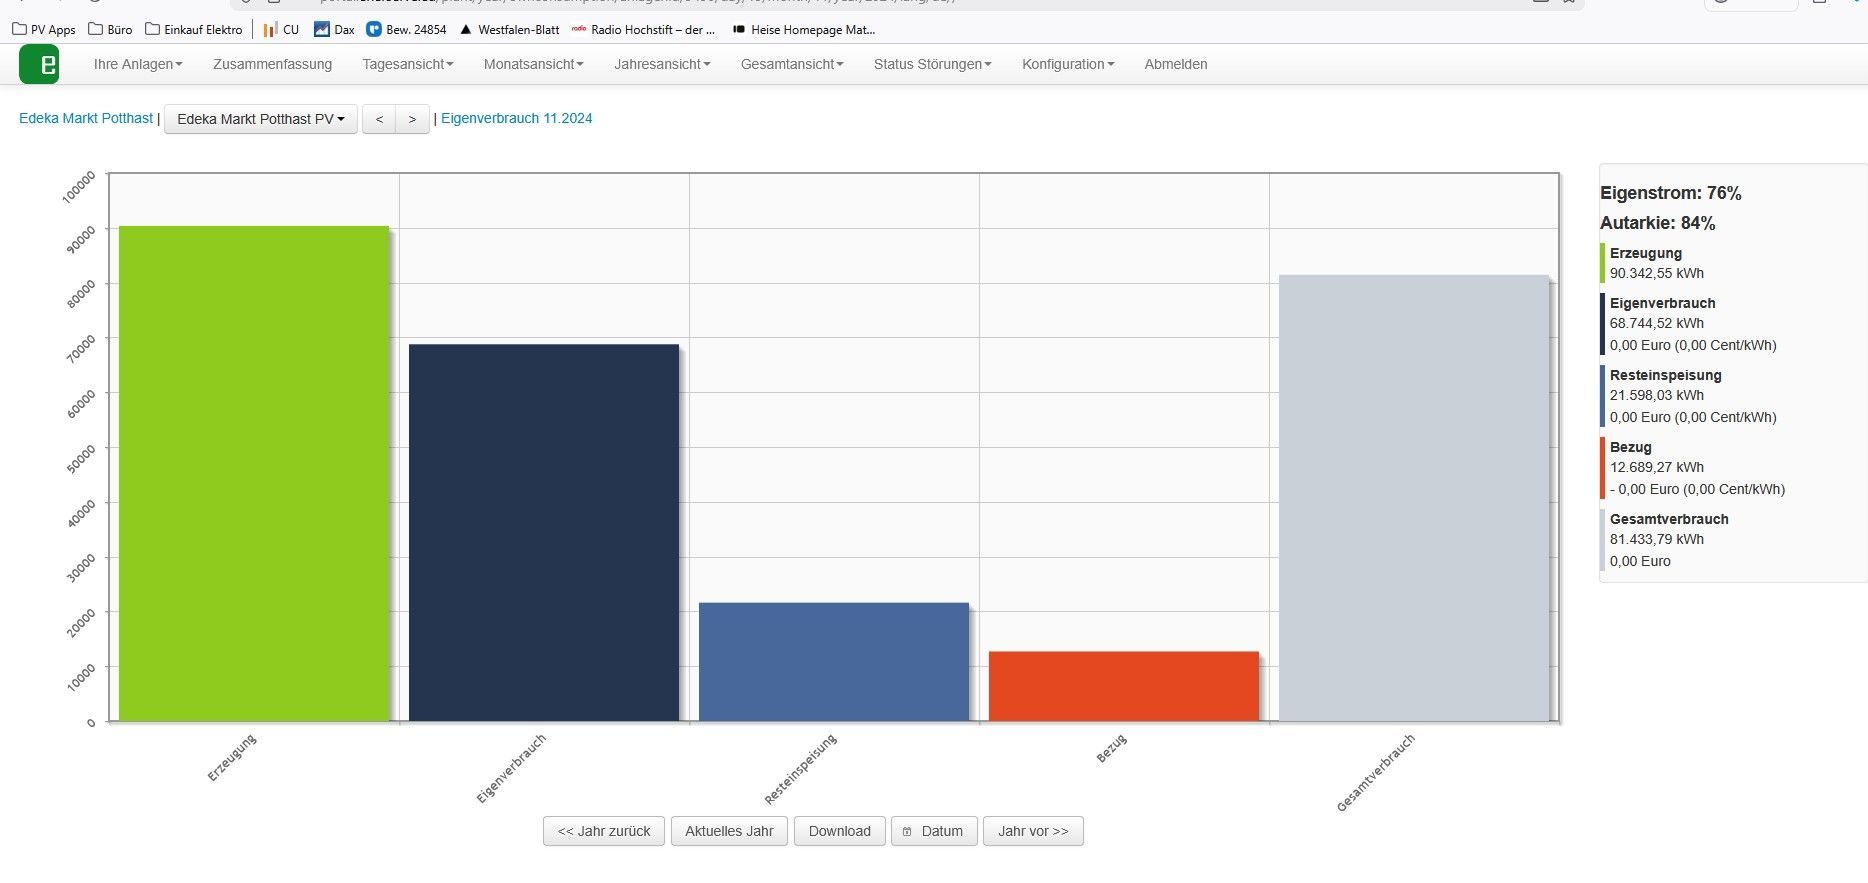This screenshot has width=1868, height=883.
Task: Open the Büro bookmark folder
Action: click(110, 30)
